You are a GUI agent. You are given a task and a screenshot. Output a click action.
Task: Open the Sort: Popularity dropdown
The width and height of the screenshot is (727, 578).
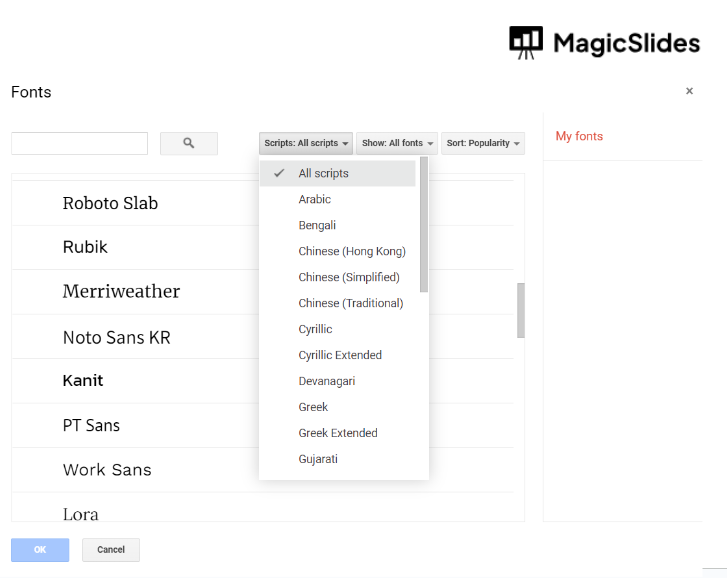[483, 144]
